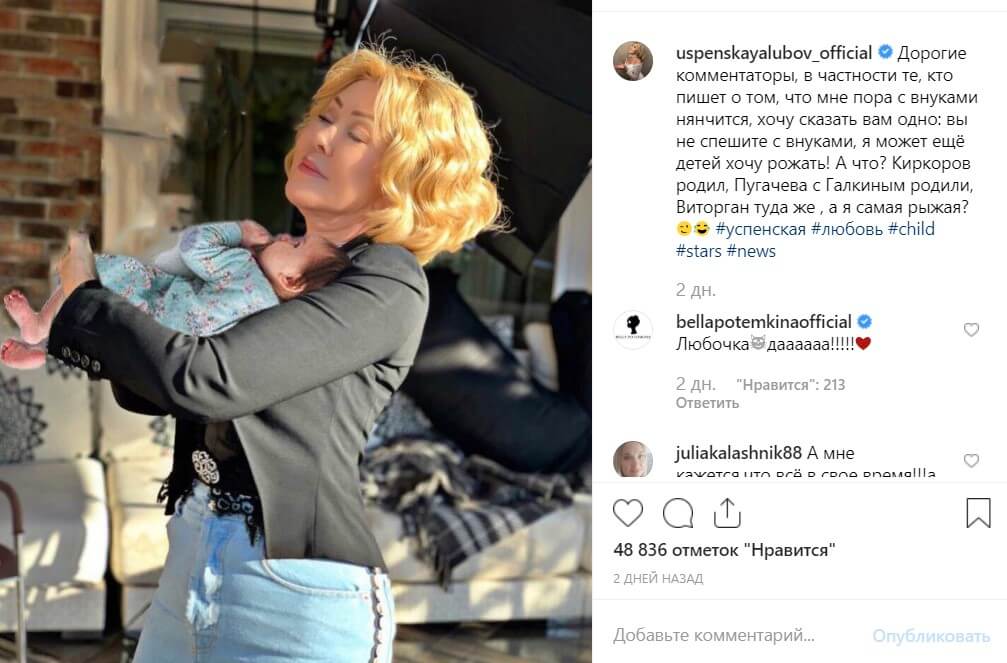The width and height of the screenshot is (1007, 663).
Task: Click the juliakalashnik88 username
Action: tap(739, 453)
